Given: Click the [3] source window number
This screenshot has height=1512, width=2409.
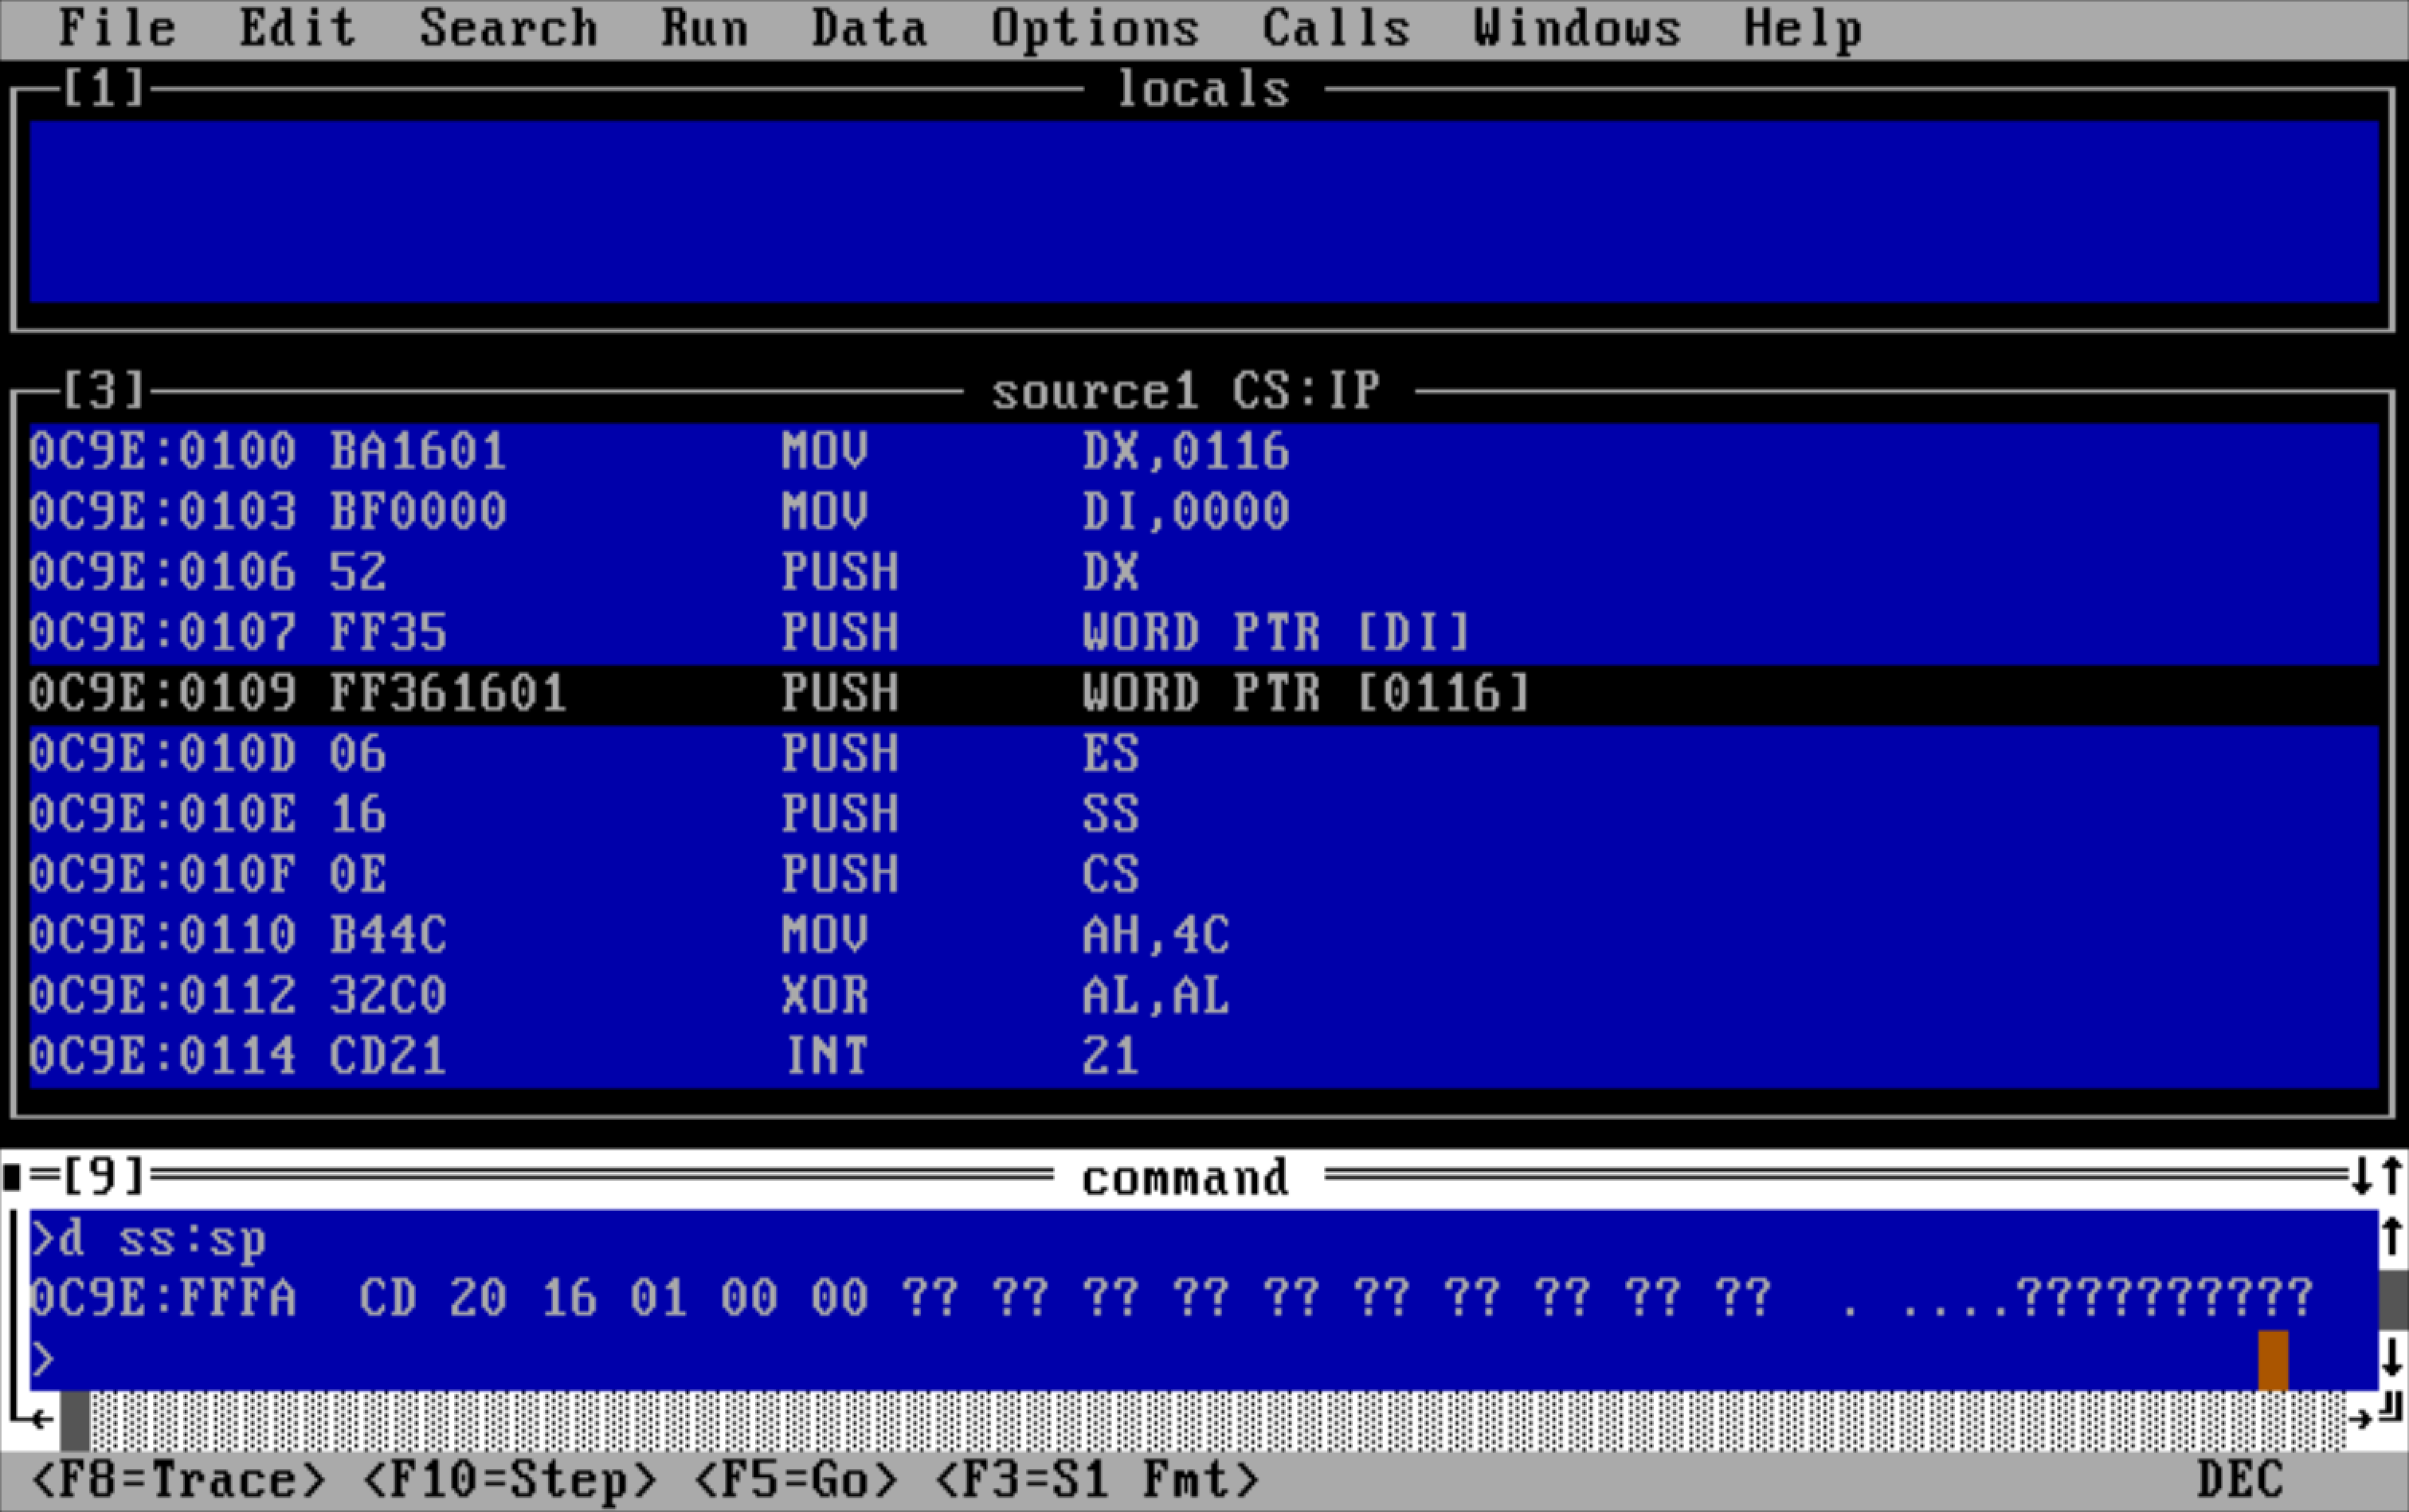Looking at the screenshot, I should [104, 390].
